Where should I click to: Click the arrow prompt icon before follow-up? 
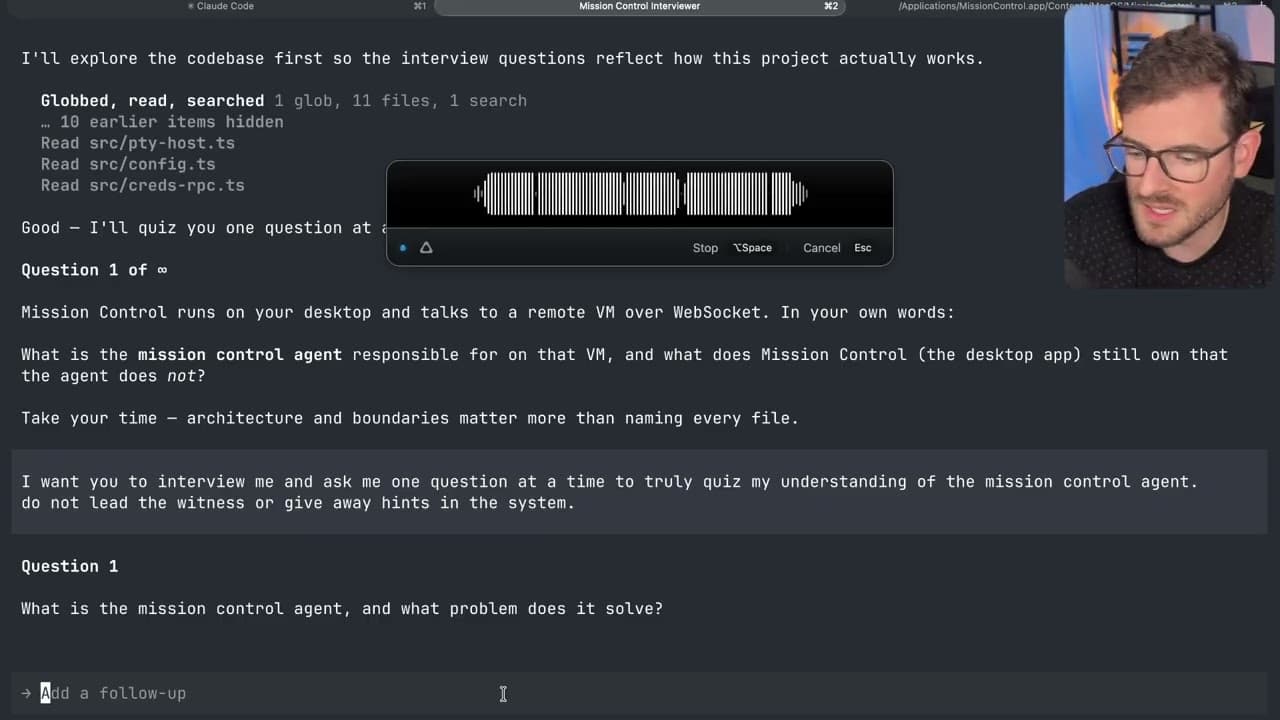pyautogui.click(x=27, y=693)
